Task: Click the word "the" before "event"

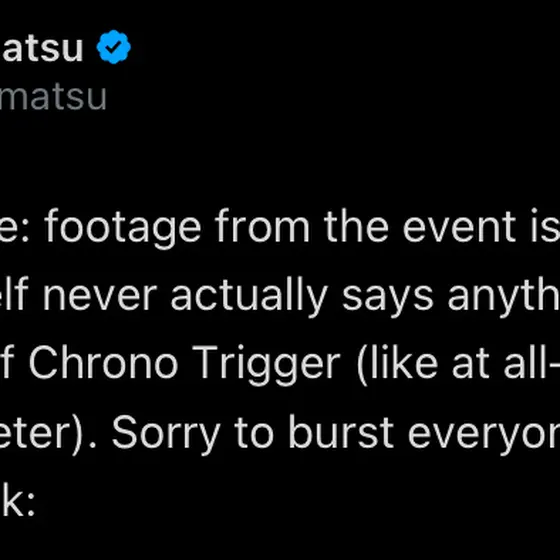Action: click(x=356, y=226)
